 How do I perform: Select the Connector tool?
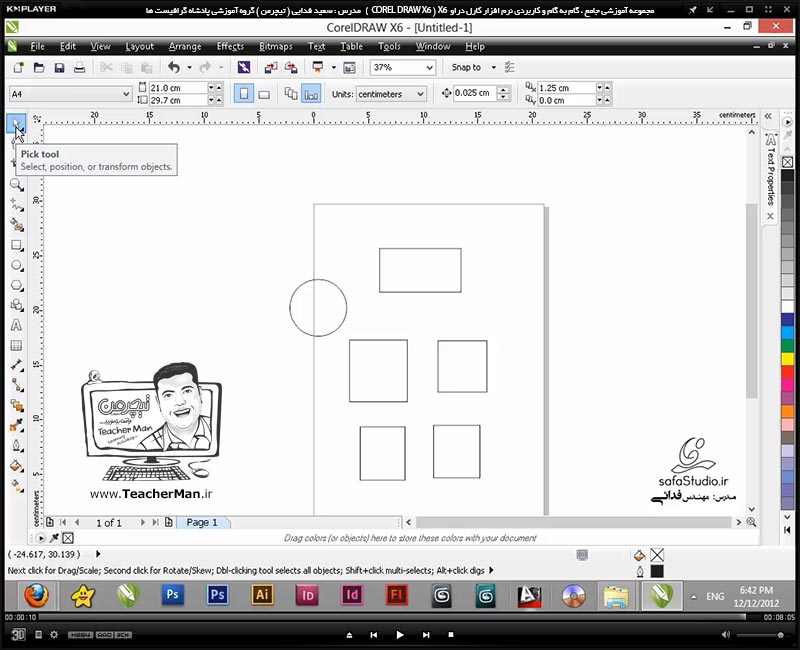pos(16,385)
